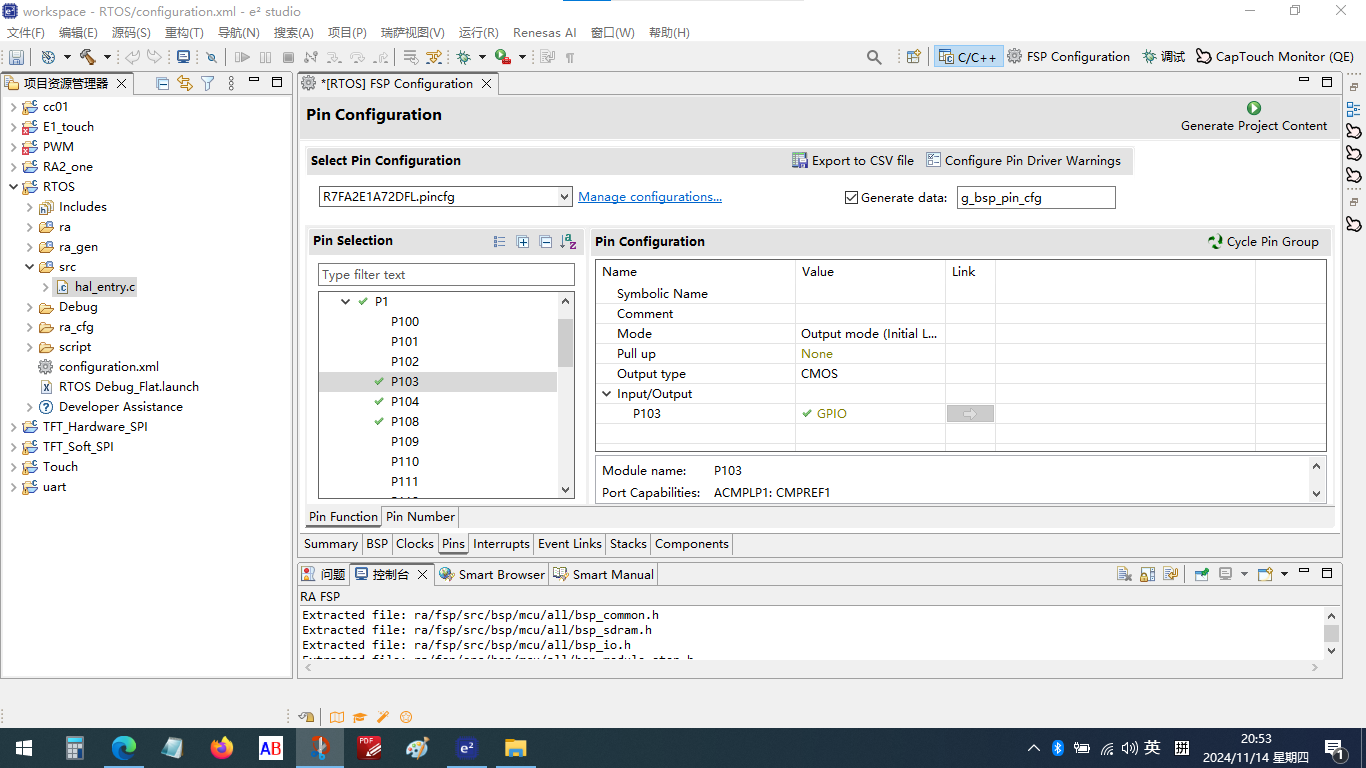1366x768 pixels.
Task: Click the Run launch icon with toolbox
Action: coord(503,57)
